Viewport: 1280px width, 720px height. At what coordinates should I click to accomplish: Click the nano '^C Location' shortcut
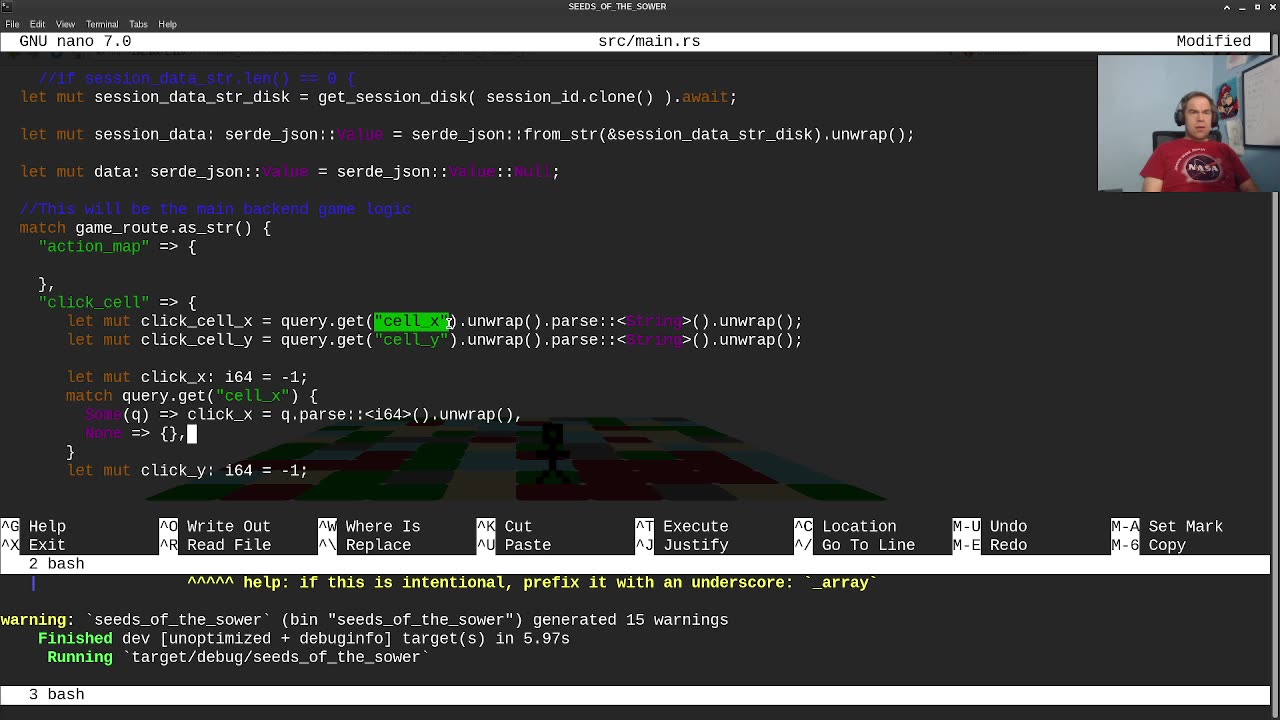845,526
